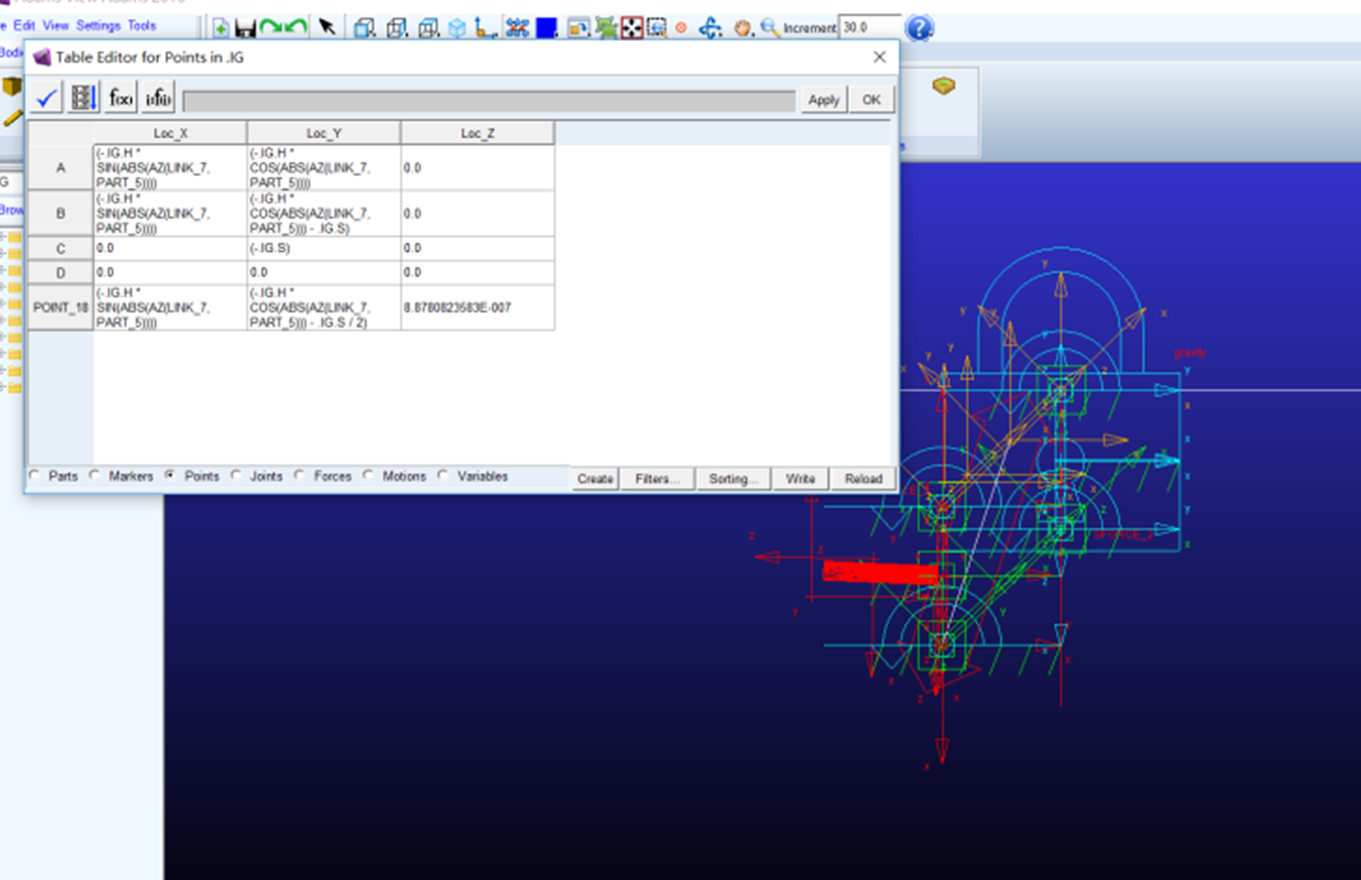Open the Tools menu

tap(141, 25)
